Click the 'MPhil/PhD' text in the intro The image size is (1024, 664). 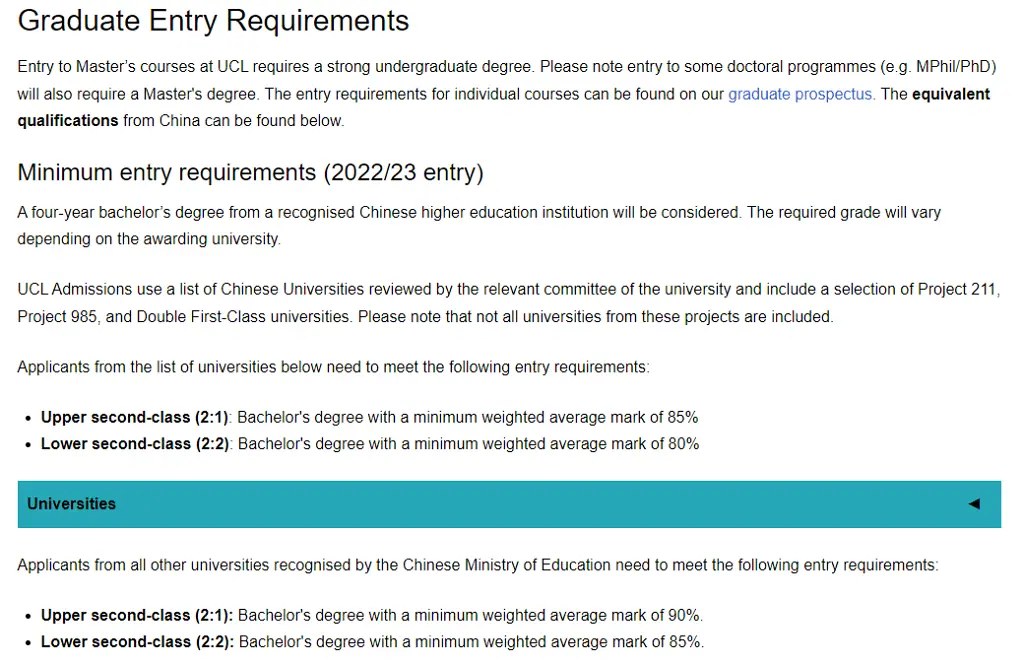(955, 68)
